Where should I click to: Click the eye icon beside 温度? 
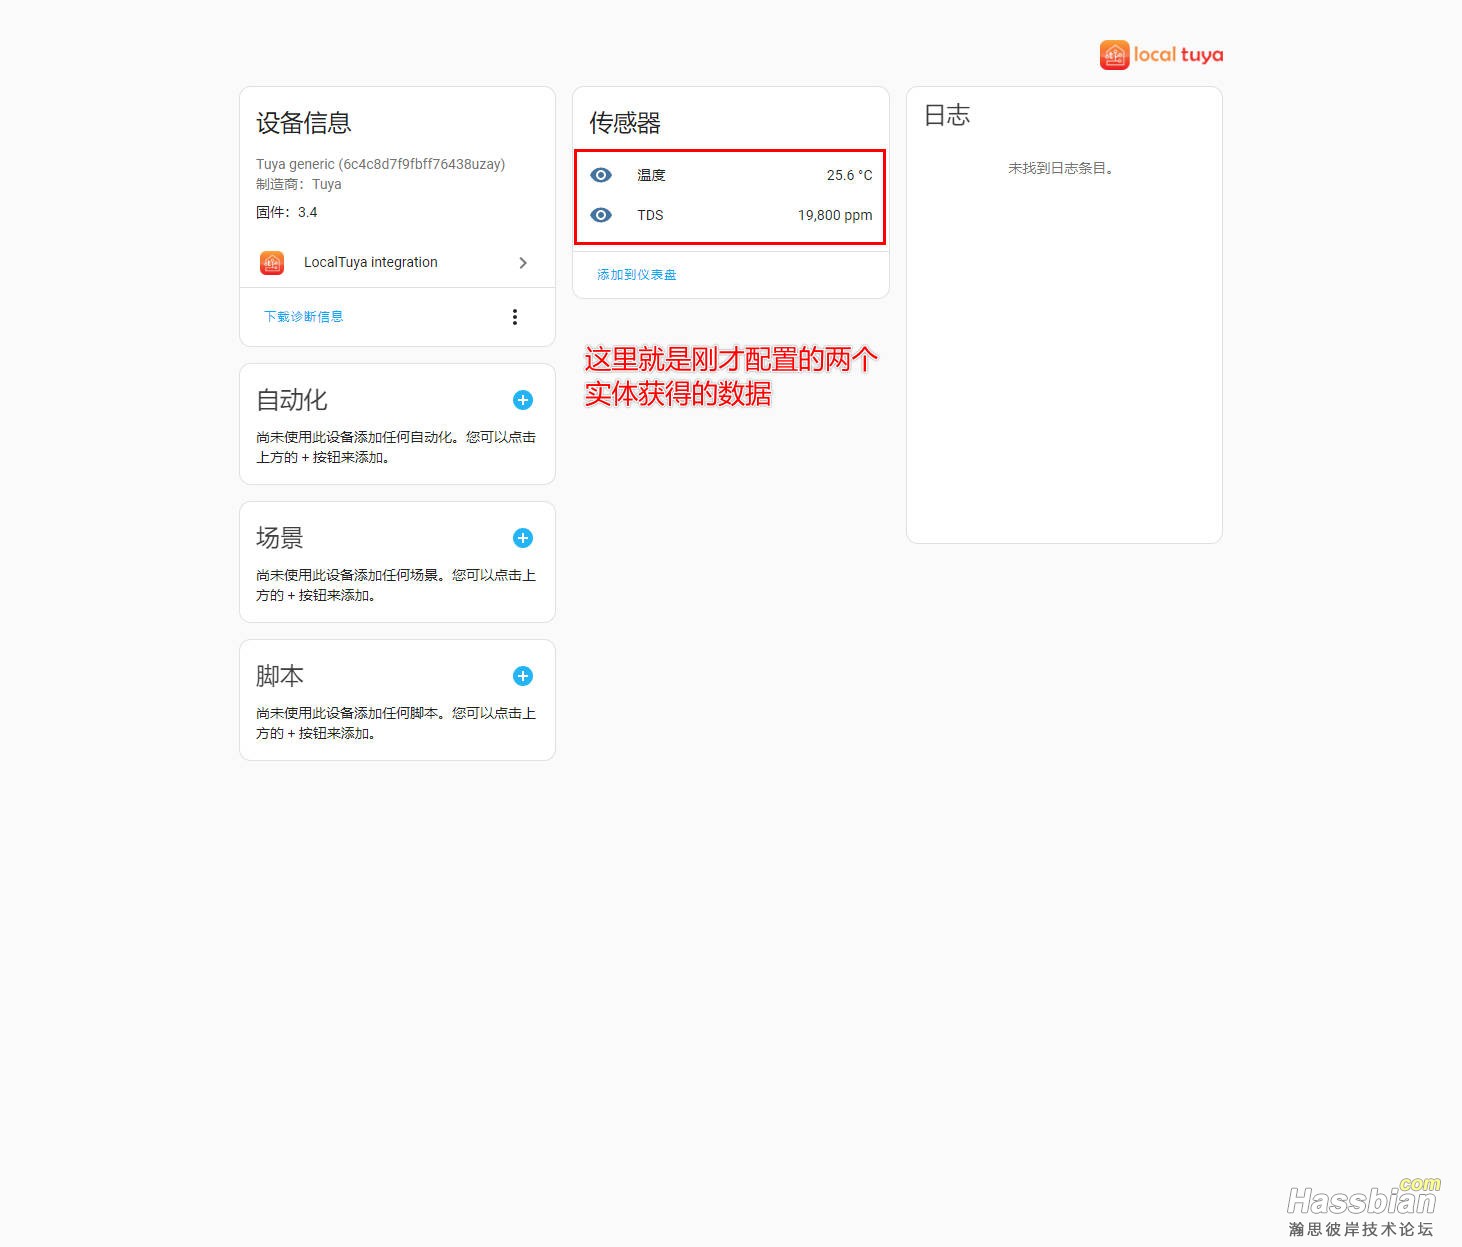pyautogui.click(x=601, y=175)
